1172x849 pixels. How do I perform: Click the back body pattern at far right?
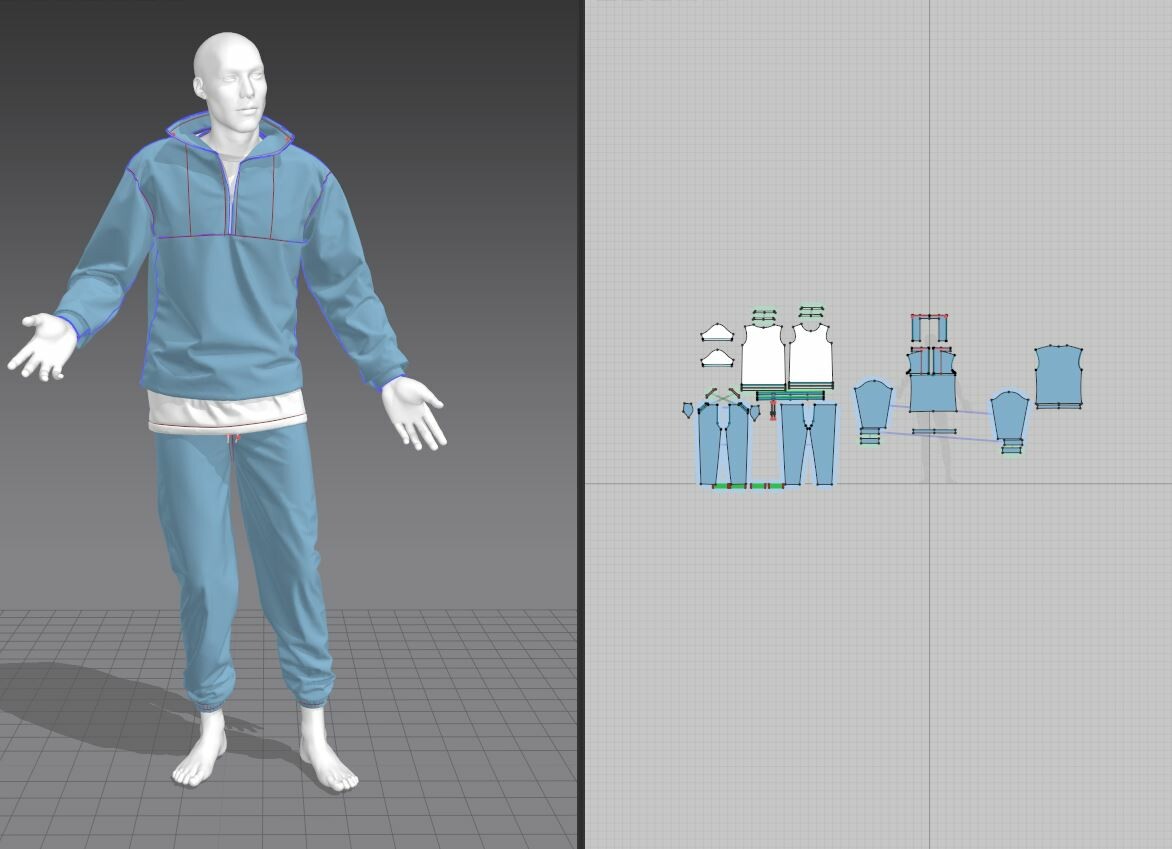tap(1058, 374)
